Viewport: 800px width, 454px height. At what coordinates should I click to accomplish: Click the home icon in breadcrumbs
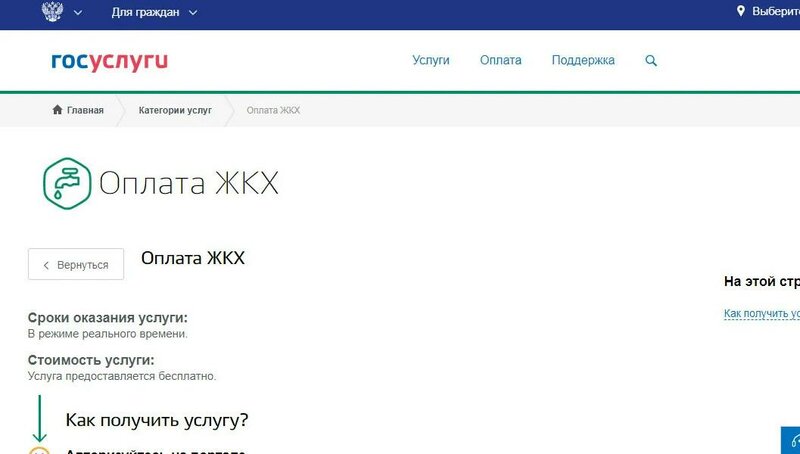(57, 110)
